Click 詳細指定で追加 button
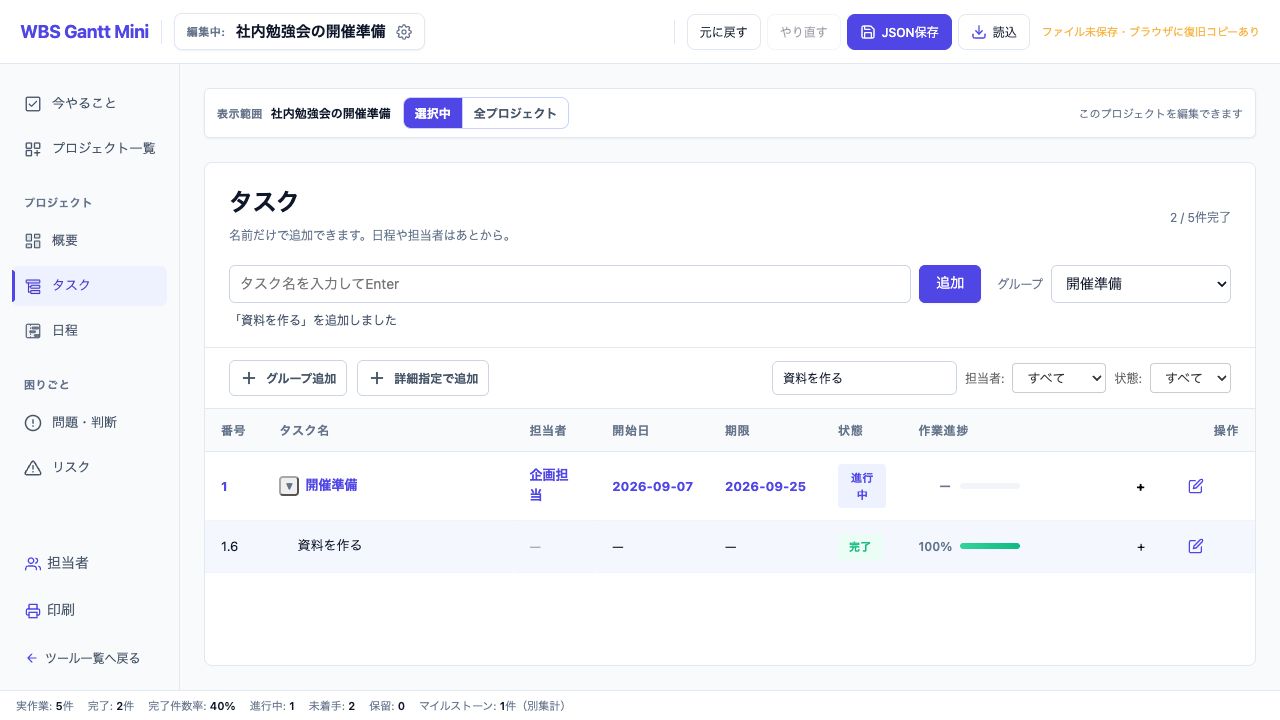 pos(423,378)
